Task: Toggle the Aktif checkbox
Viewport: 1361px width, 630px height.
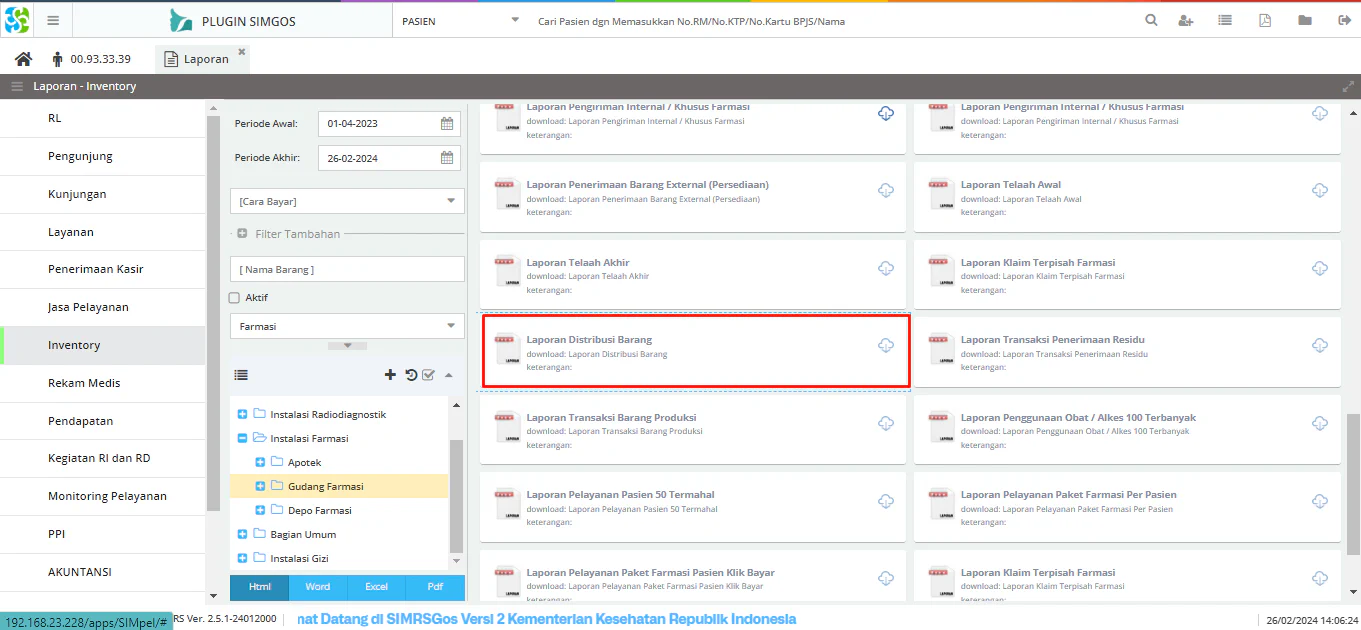Action: click(234, 297)
